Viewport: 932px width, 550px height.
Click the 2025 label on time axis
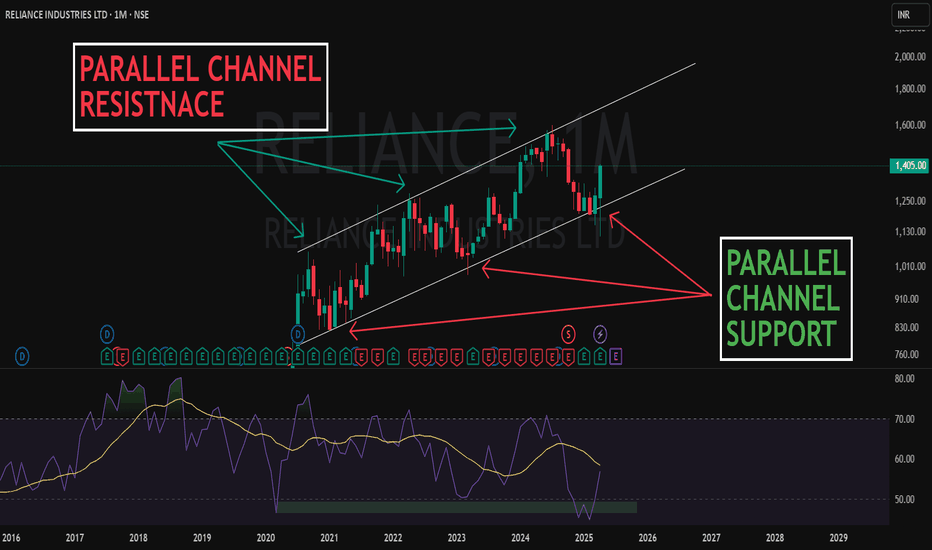coord(584,538)
